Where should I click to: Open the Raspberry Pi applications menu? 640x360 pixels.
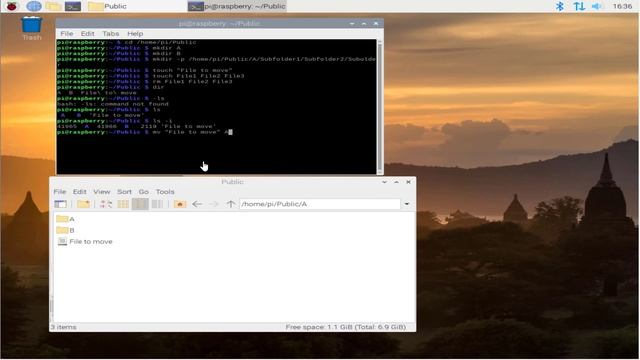point(11,6)
